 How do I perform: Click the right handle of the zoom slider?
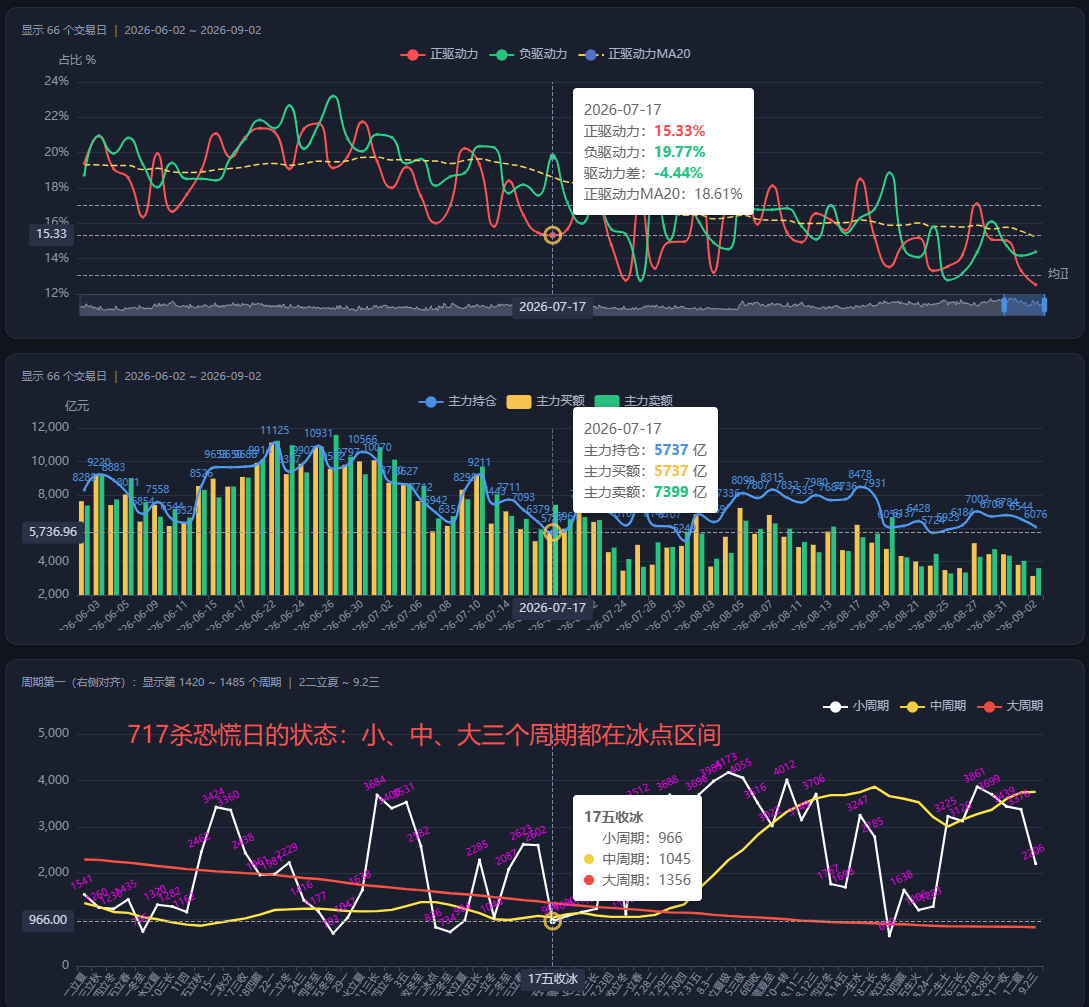click(1044, 305)
